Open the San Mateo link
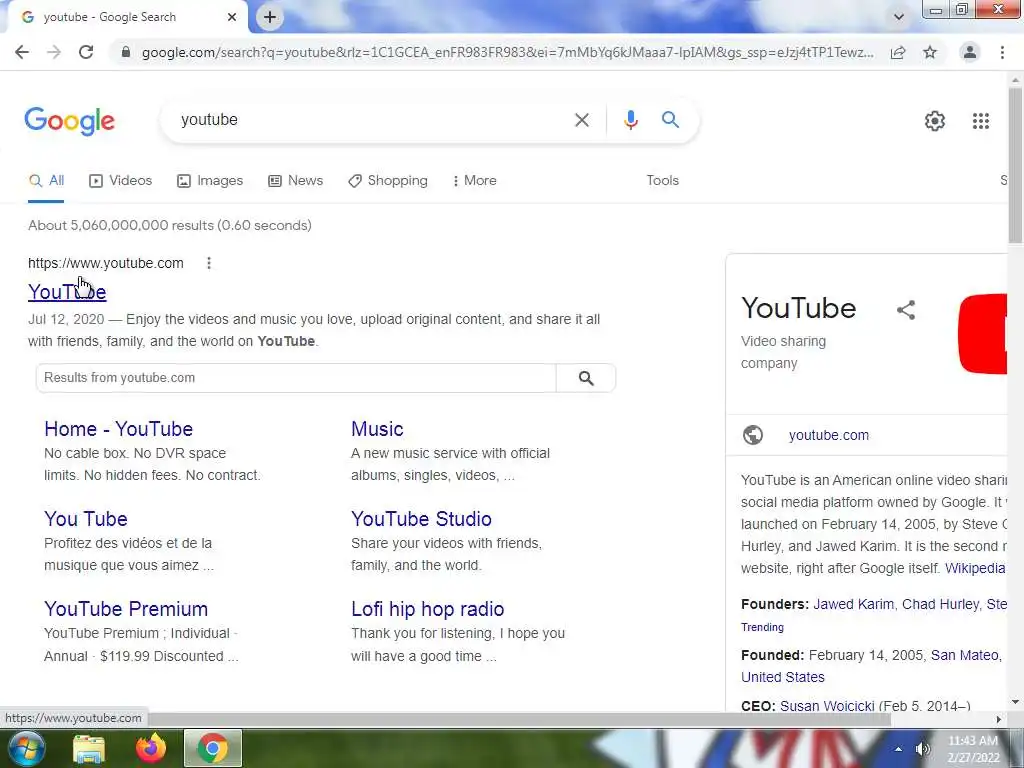 click(x=965, y=655)
